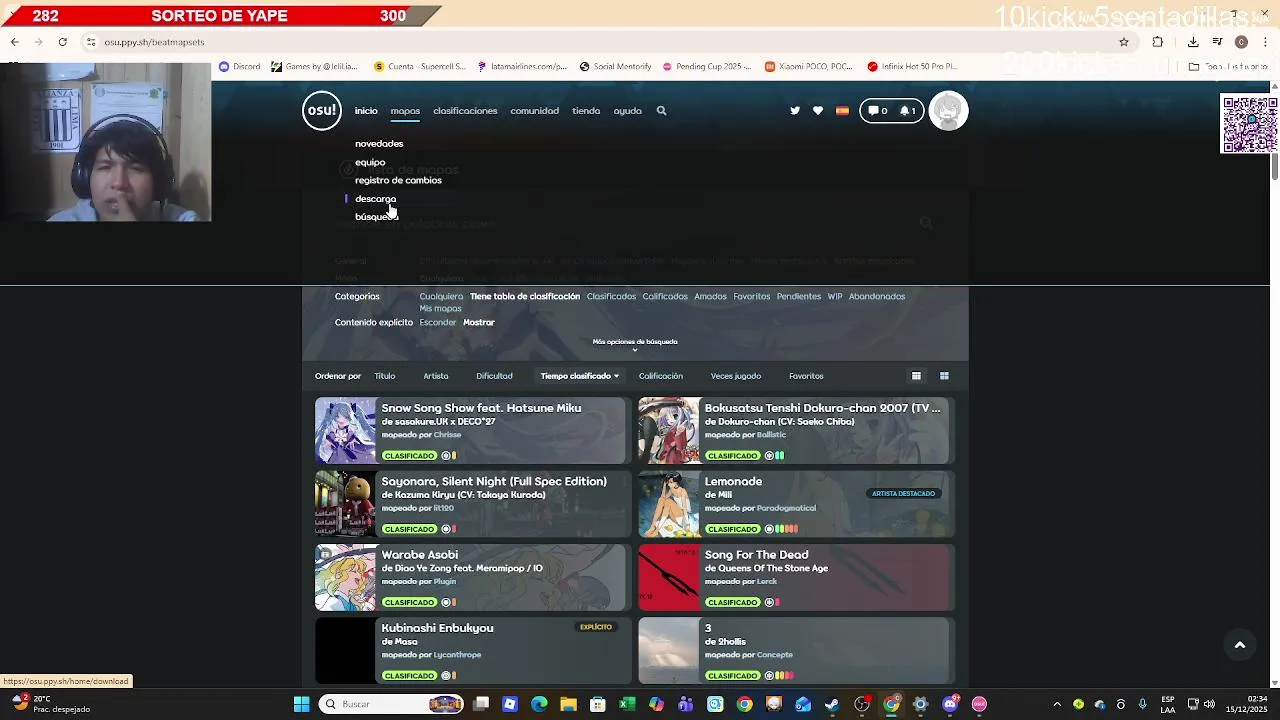The width and height of the screenshot is (1280, 720).
Task: Open the site search magnifier icon
Action: tap(661, 111)
